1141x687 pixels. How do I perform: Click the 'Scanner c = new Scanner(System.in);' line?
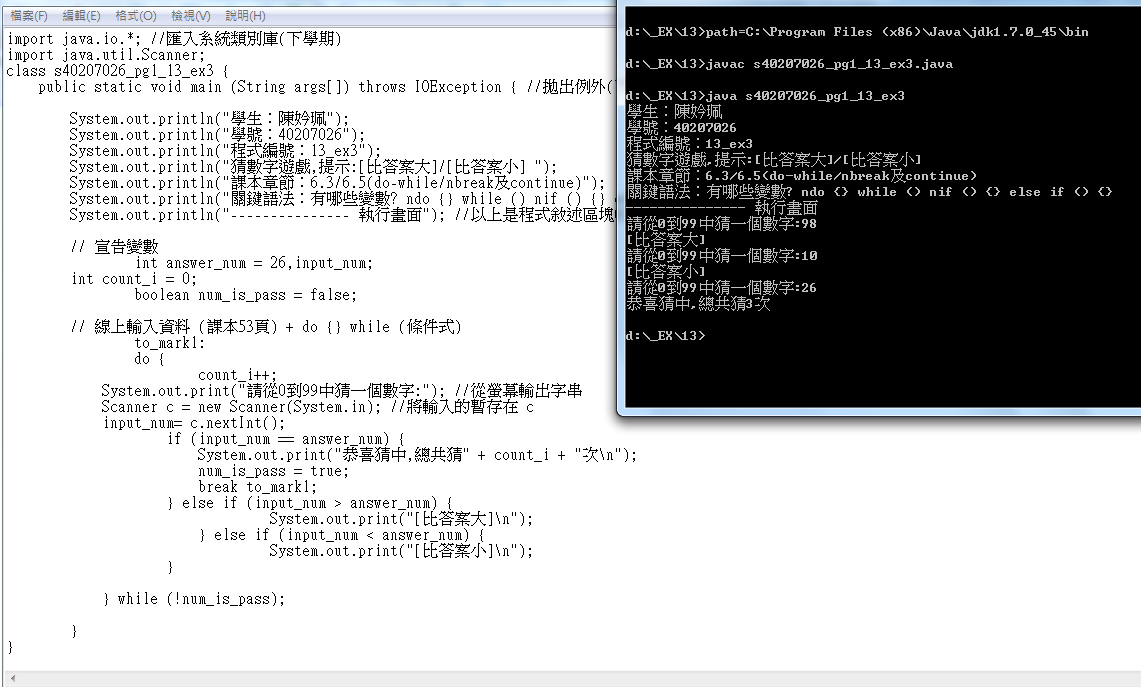pyautogui.click(x=317, y=408)
